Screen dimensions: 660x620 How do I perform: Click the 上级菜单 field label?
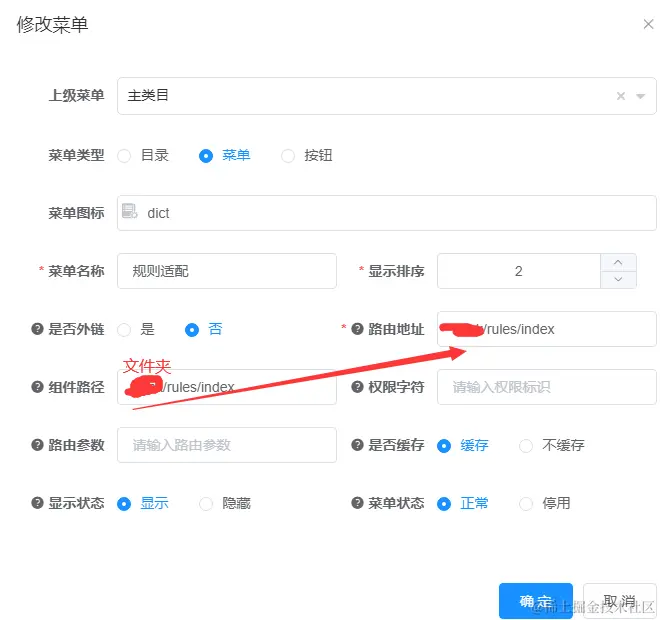coord(76,96)
